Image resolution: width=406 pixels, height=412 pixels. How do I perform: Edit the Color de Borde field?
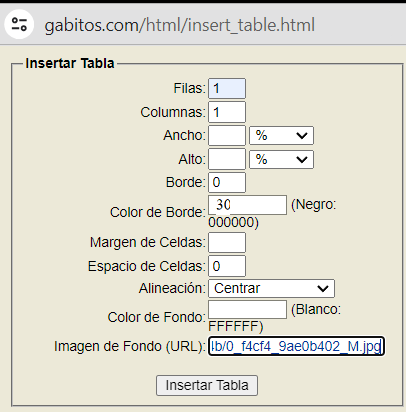(x=247, y=205)
